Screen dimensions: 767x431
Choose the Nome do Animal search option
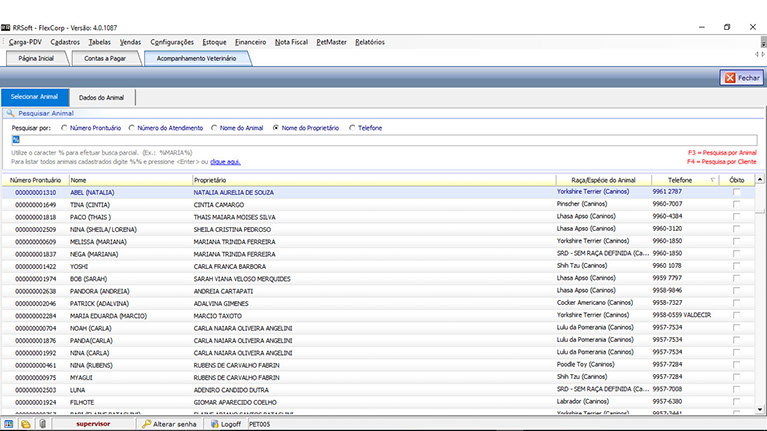pyautogui.click(x=214, y=128)
